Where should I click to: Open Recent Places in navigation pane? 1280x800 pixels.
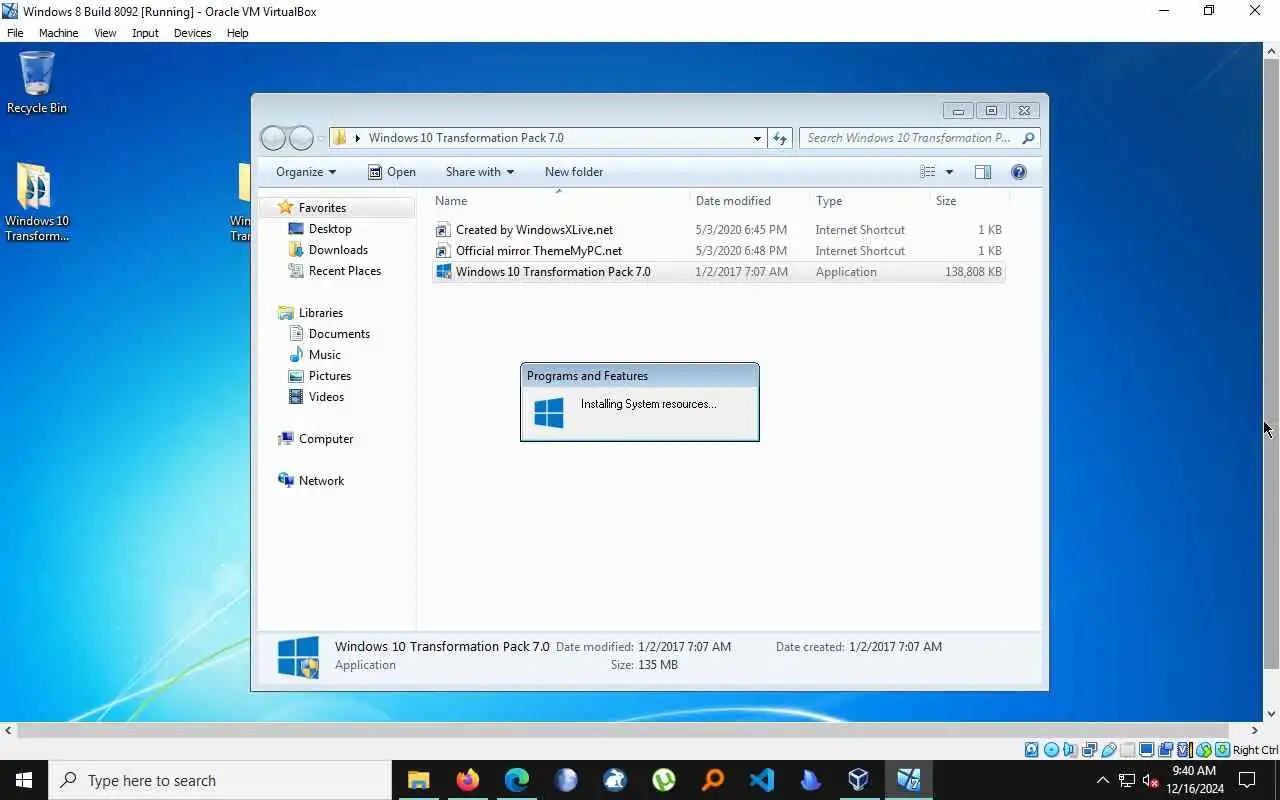pyautogui.click(x=345, y=271)
